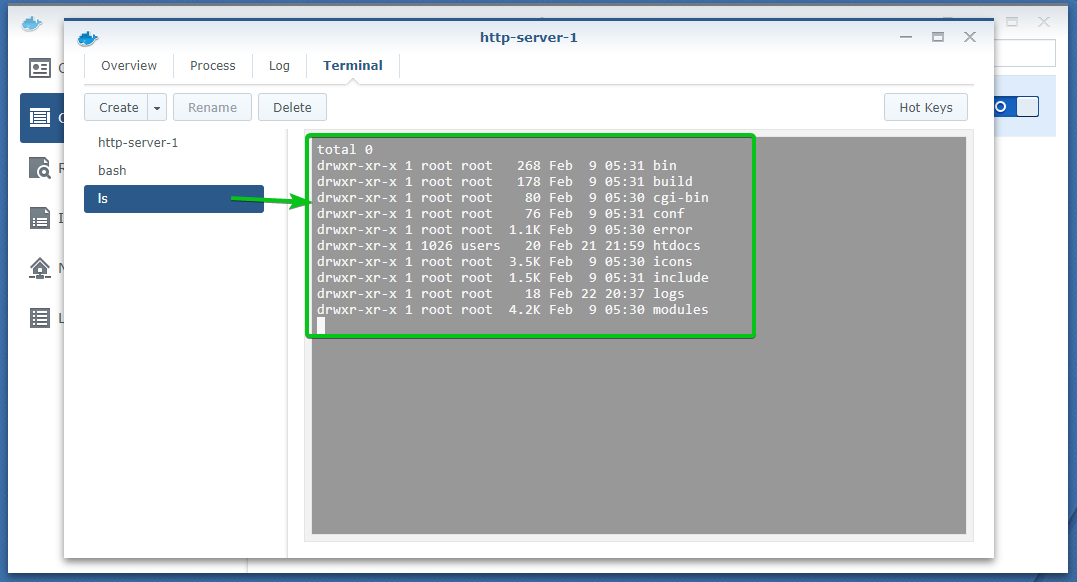The image size is (1077, 582).
Task: Click the 'logs' directory name in terminal
Action: [668, 294]
